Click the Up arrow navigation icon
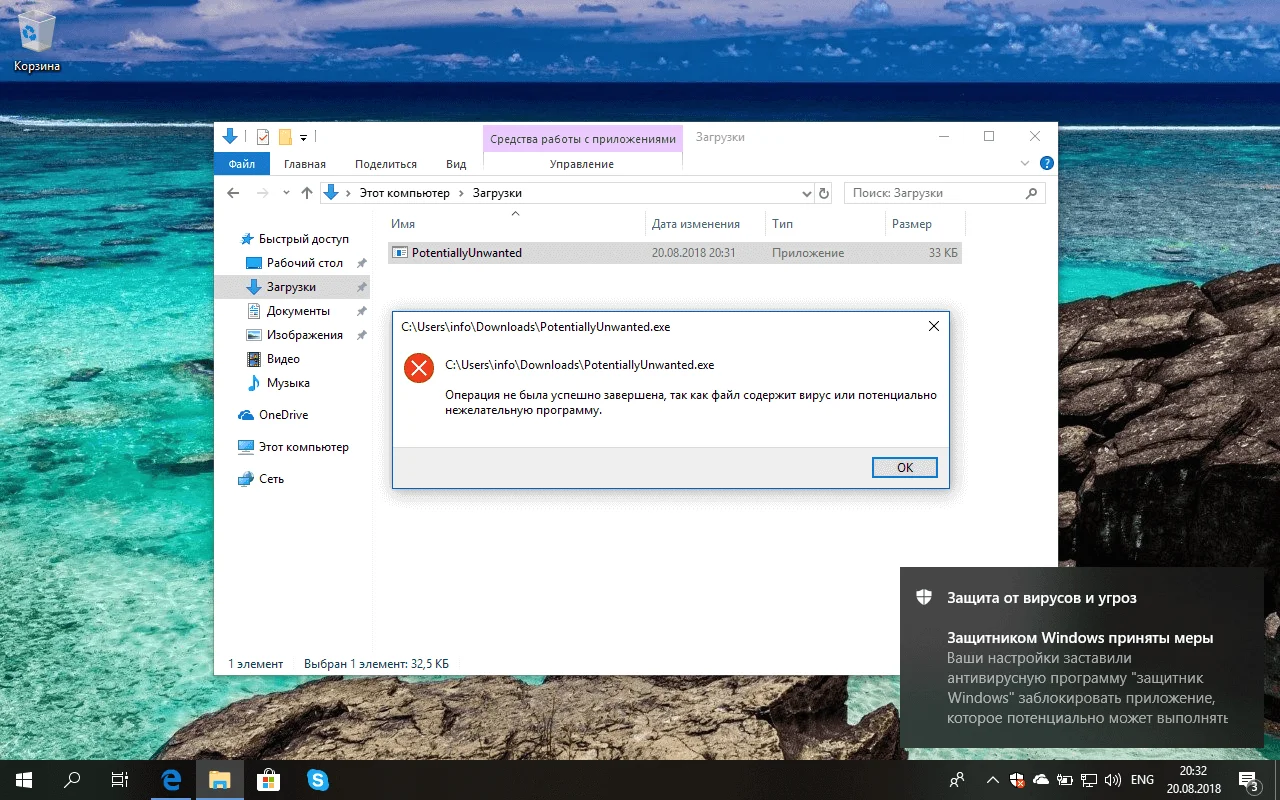The width and height of the screenshot is (1280, 800). tap(307, 193)
